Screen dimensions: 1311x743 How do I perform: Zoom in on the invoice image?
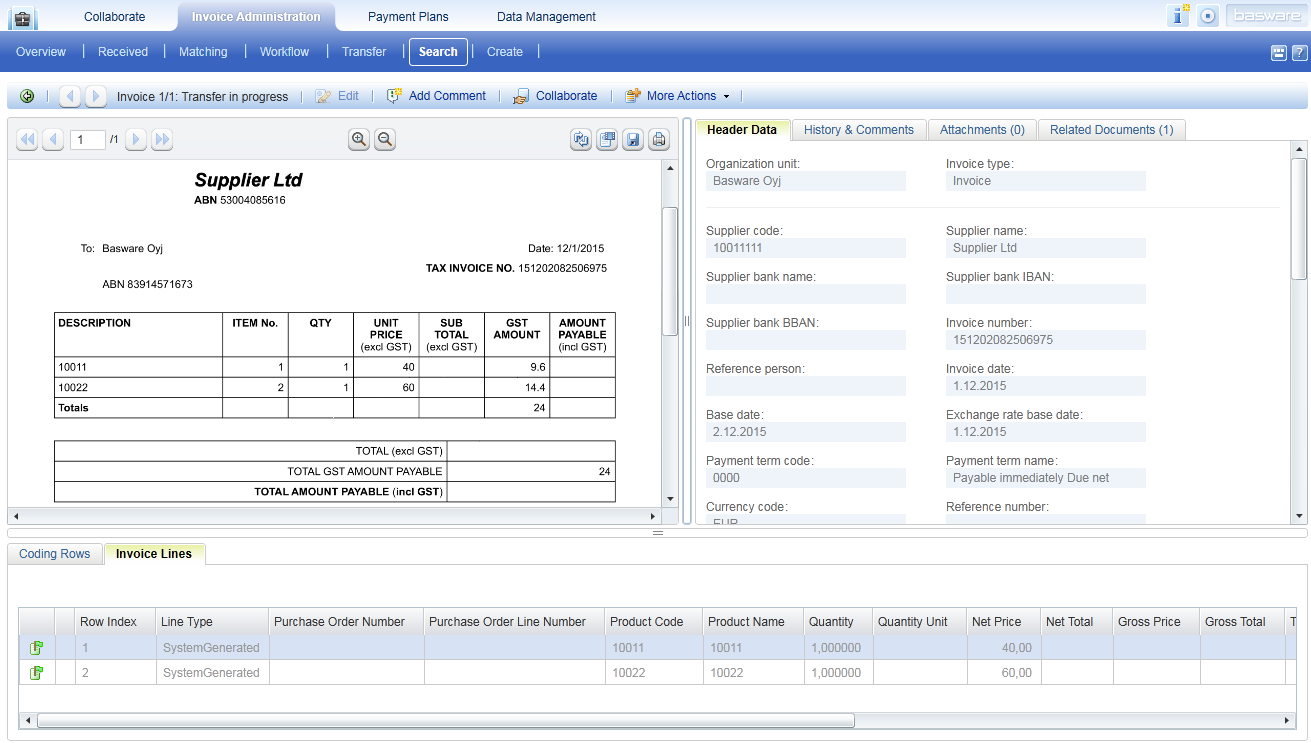359,140
